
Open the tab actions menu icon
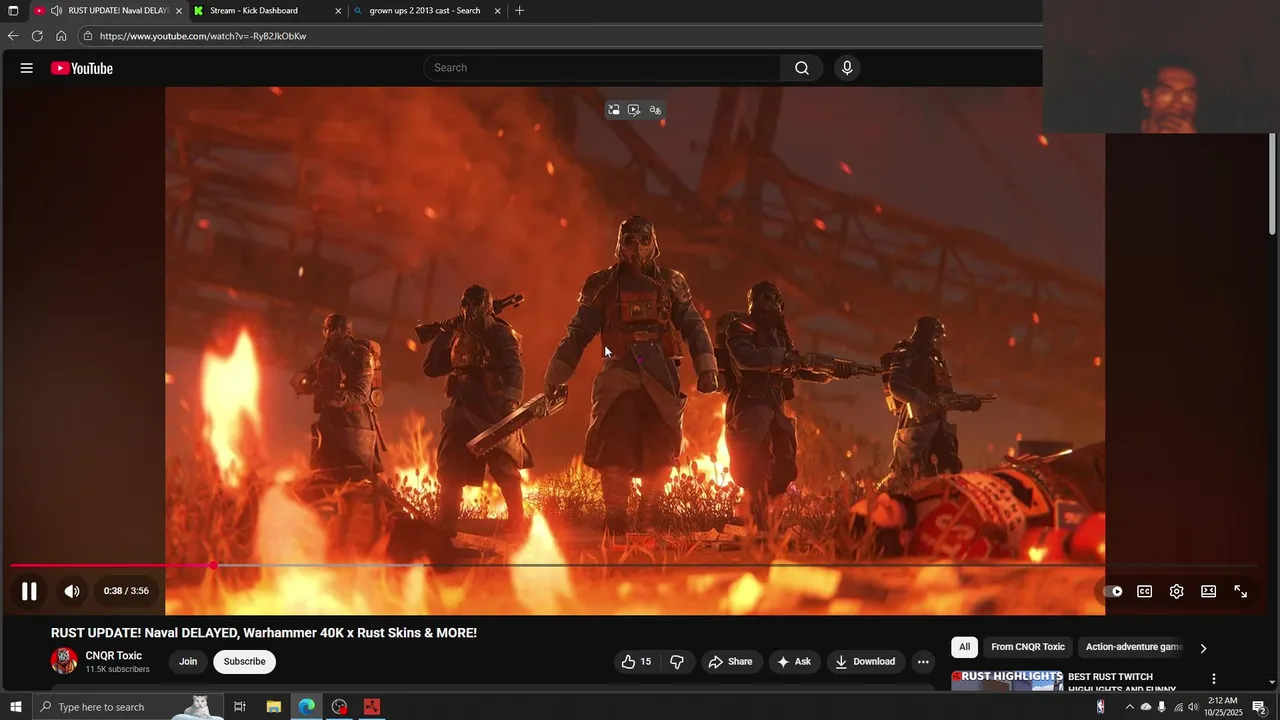coord(13,11)
